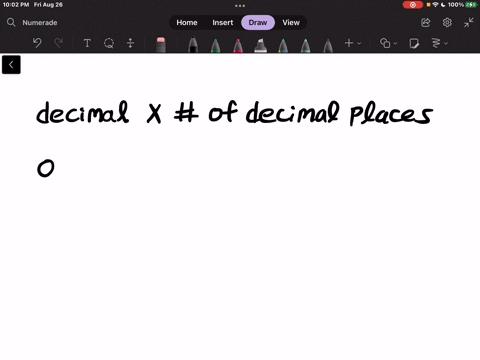The height and width of the screenshot is (360, 480).
Task: Redo the last action
Action: 59,43
